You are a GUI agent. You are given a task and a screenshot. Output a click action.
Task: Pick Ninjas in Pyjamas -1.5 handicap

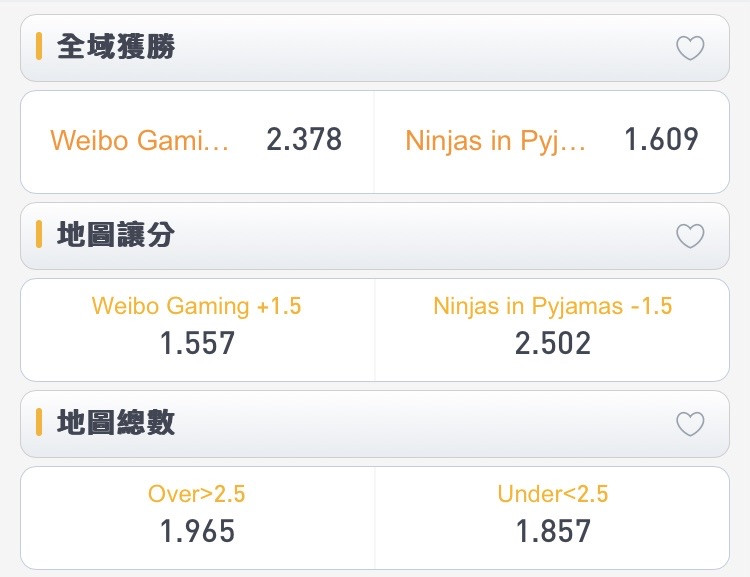[552, 330]
